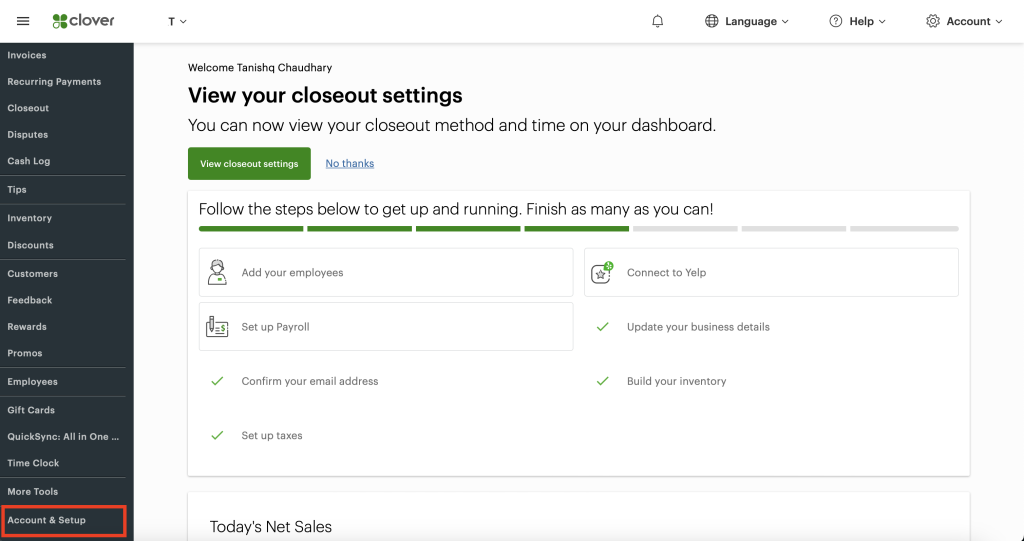Click the Help question mark icon
This screenshot has height=541, width=1024.
tap(836, 21)
